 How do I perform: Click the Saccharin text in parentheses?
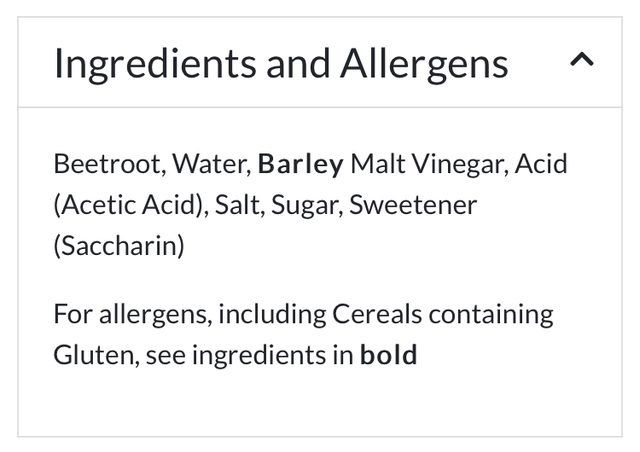[x=119, y=246]
